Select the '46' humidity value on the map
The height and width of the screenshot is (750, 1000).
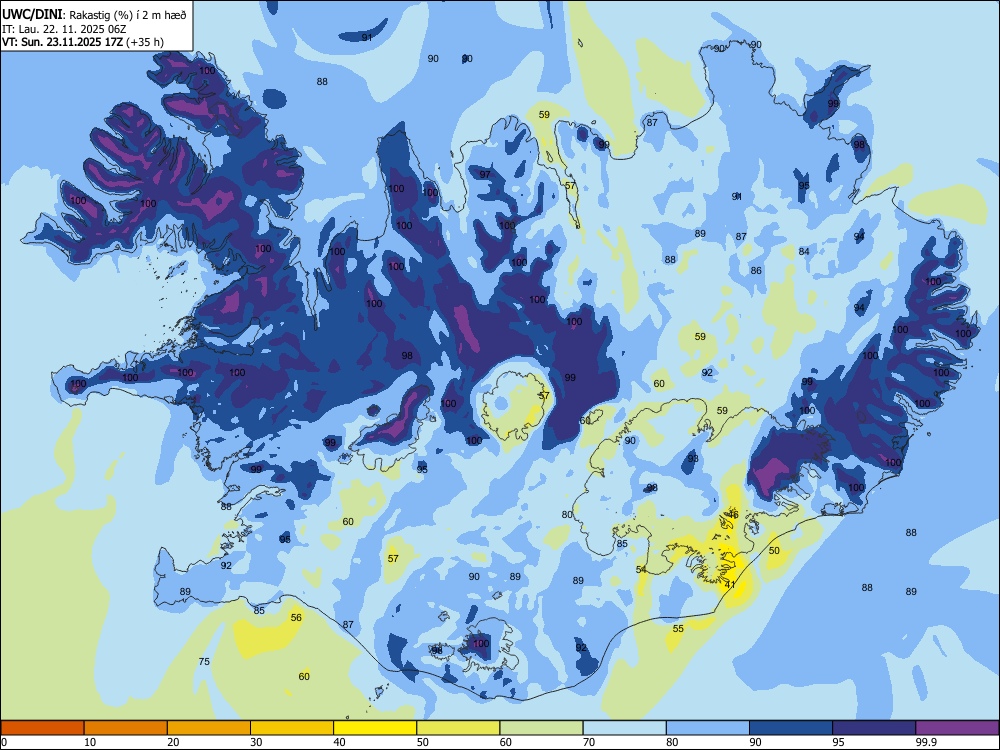733,515
